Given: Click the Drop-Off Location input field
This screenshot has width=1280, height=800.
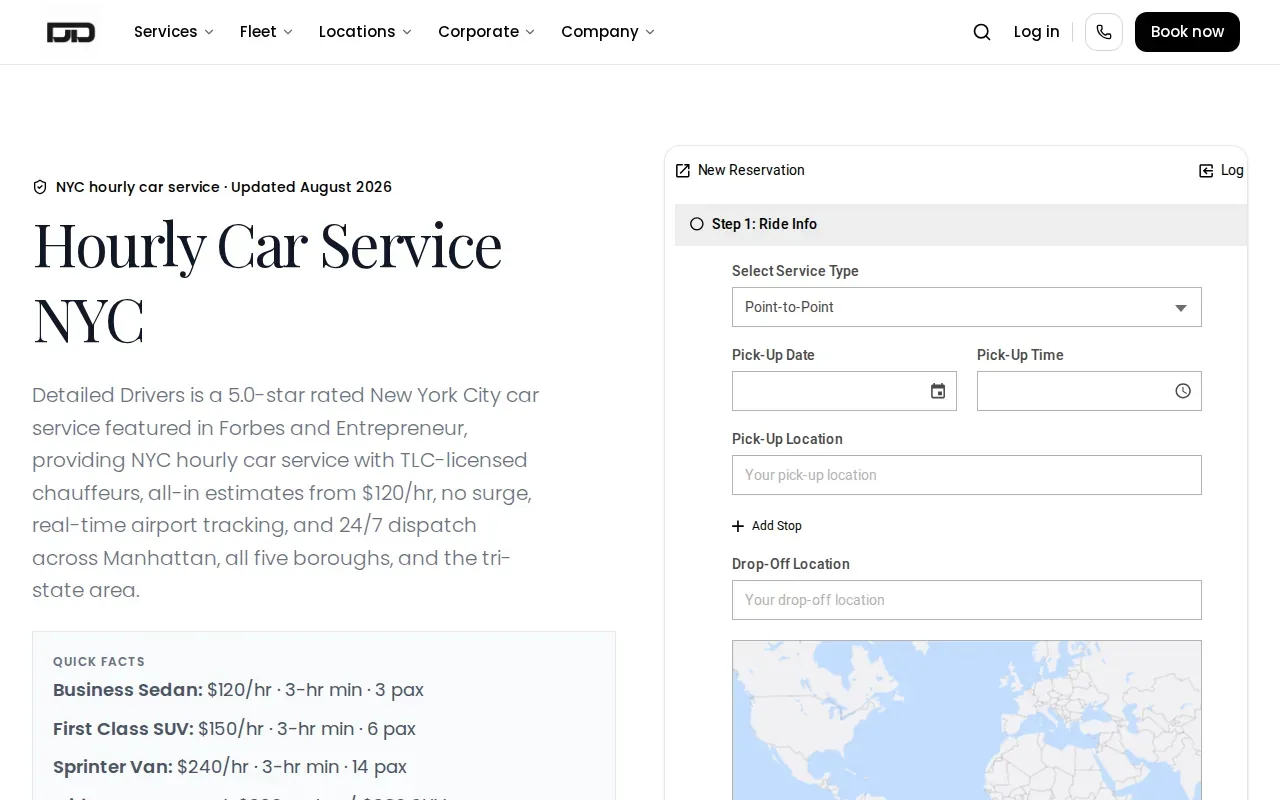Looking at the screenshot, I should [967, 600].
